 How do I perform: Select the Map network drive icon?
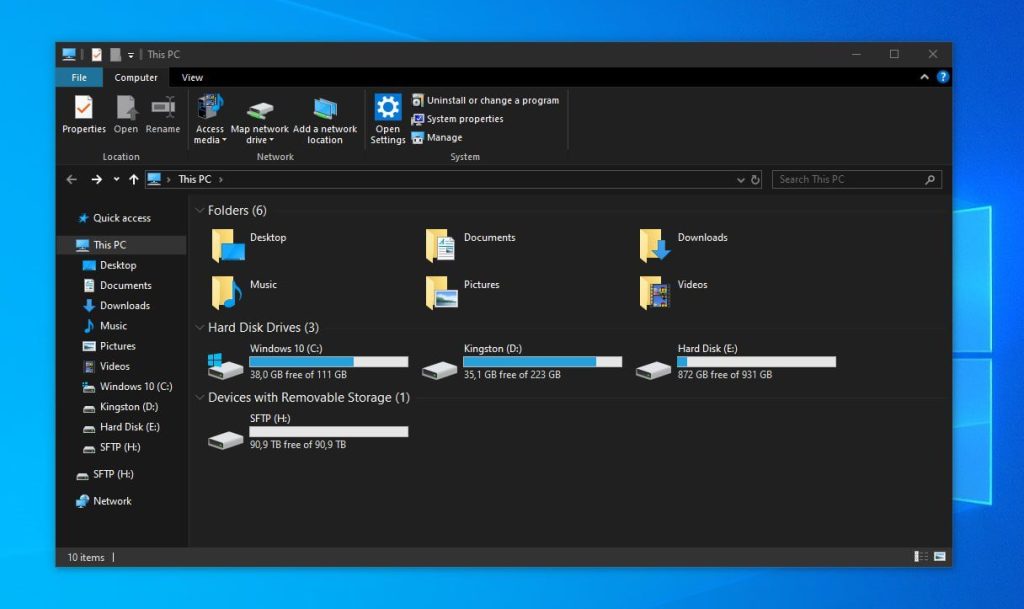pos(260,110)
